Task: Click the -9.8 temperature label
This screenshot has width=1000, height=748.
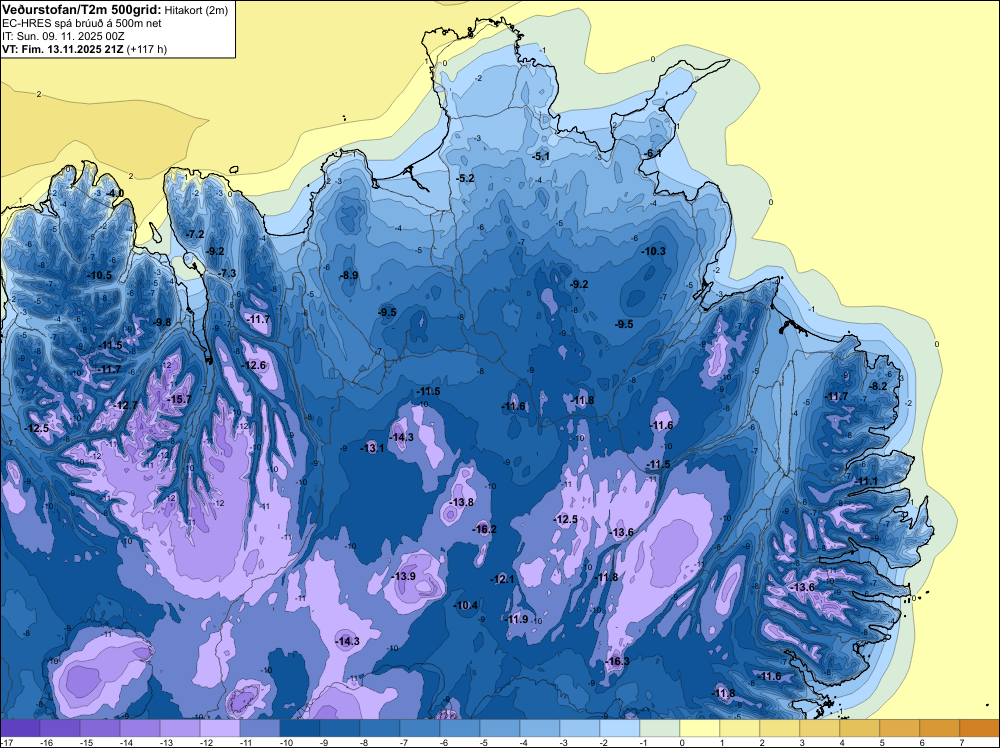Action: (162, 322)
